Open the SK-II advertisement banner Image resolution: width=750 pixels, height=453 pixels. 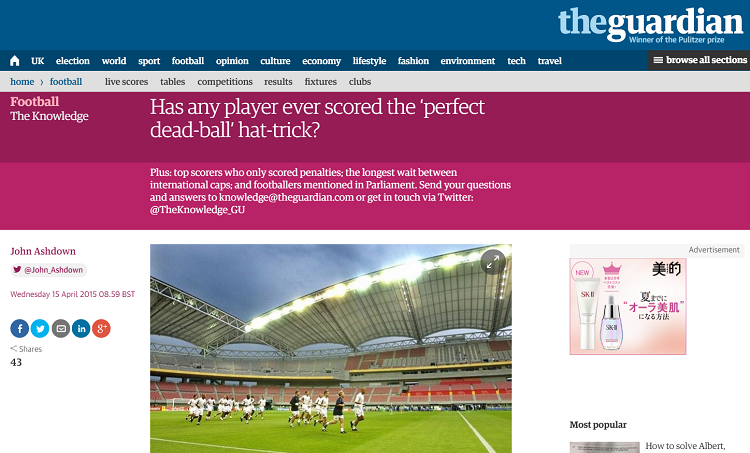click(x=628, y=307)
